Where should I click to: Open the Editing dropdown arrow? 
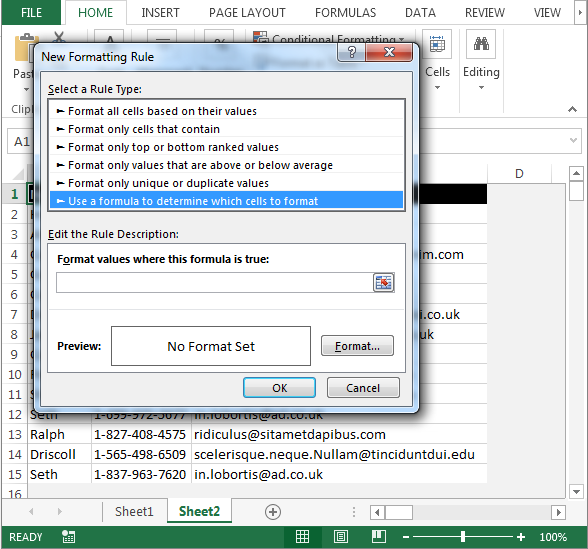coord(481,88)
